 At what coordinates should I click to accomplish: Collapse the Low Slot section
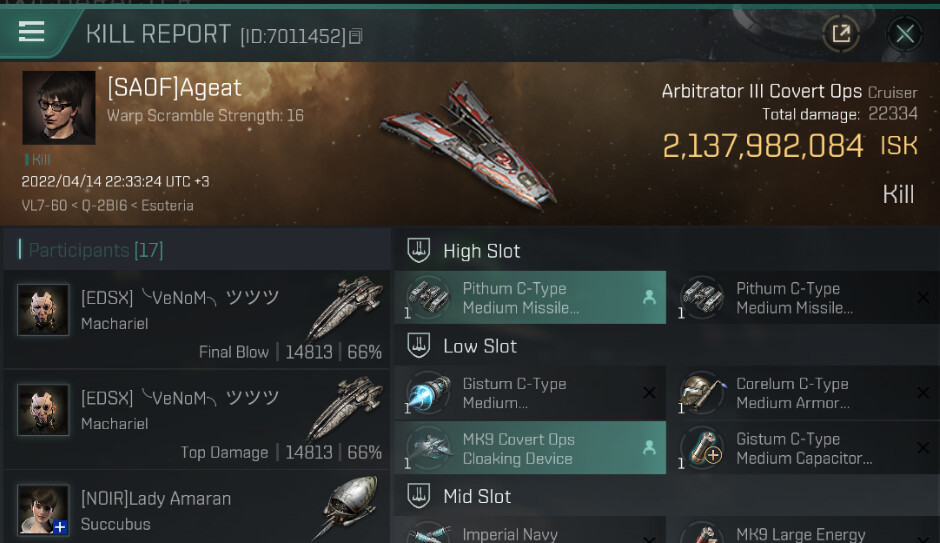(479, 346)
